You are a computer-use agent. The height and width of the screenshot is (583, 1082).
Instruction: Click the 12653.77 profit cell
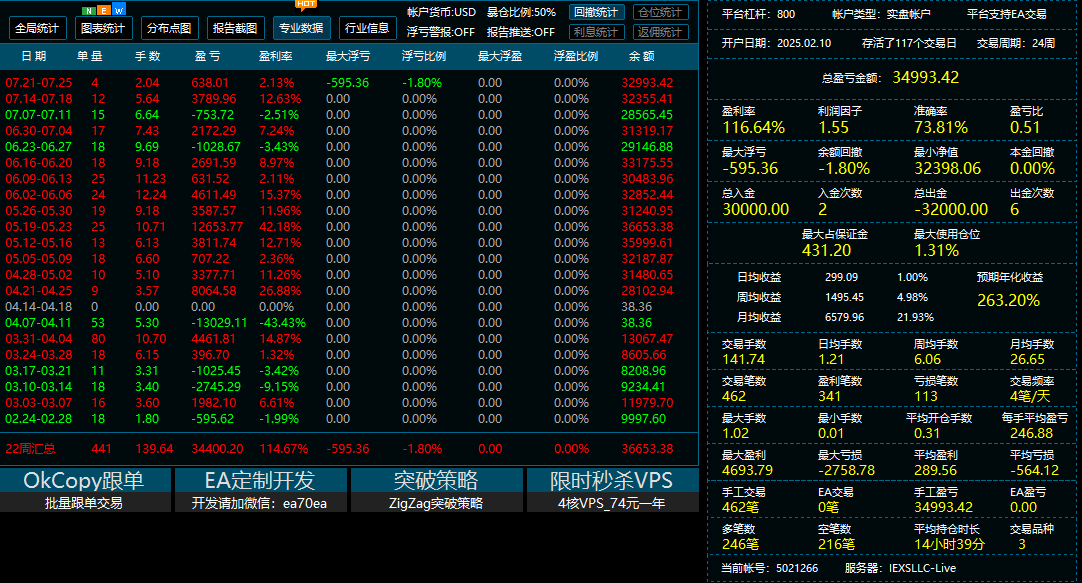[217, 227]
